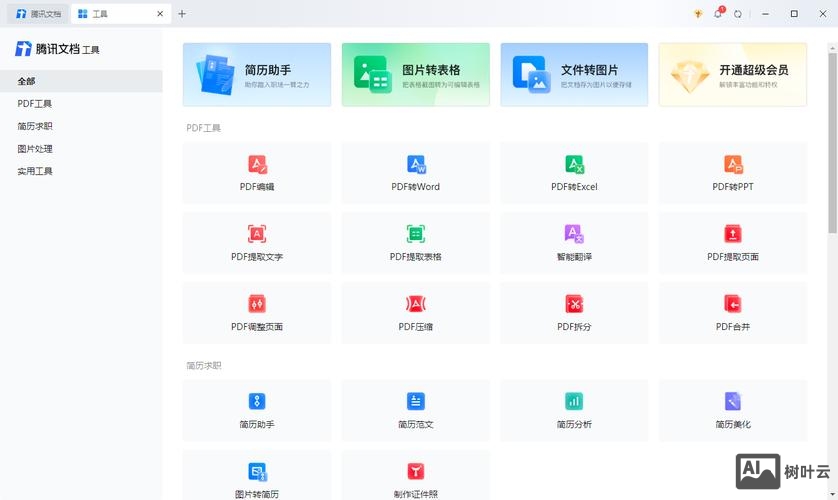Open the 简历助手 banner card
Screen dimensions: 838x500
coord(257,75)
